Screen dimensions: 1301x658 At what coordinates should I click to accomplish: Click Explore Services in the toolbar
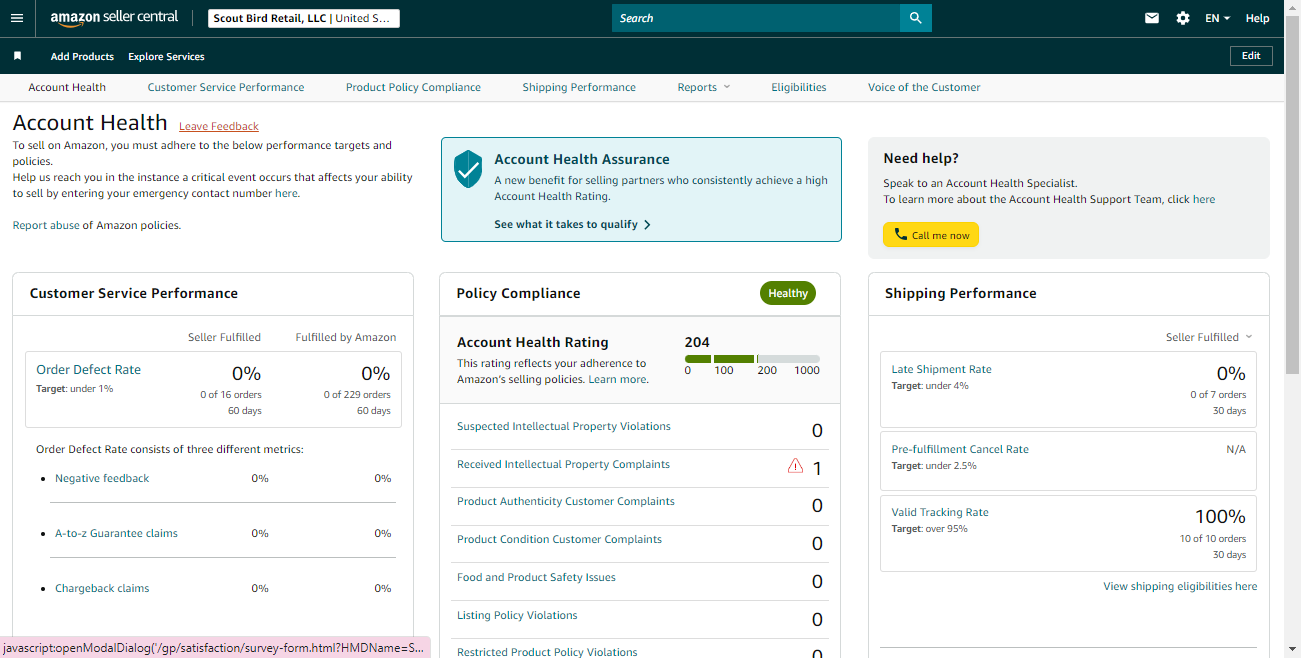166,56
